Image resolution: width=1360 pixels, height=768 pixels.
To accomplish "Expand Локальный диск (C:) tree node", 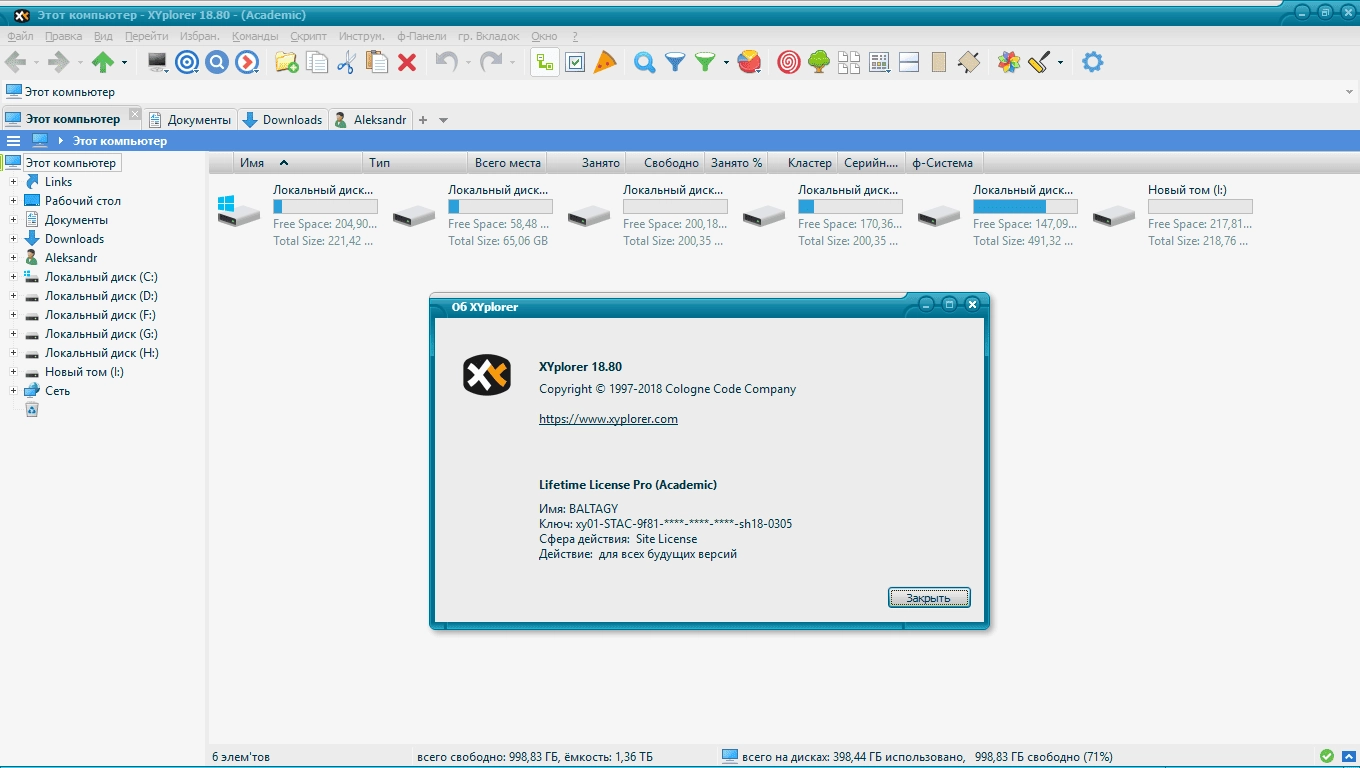I will (13, 277).
